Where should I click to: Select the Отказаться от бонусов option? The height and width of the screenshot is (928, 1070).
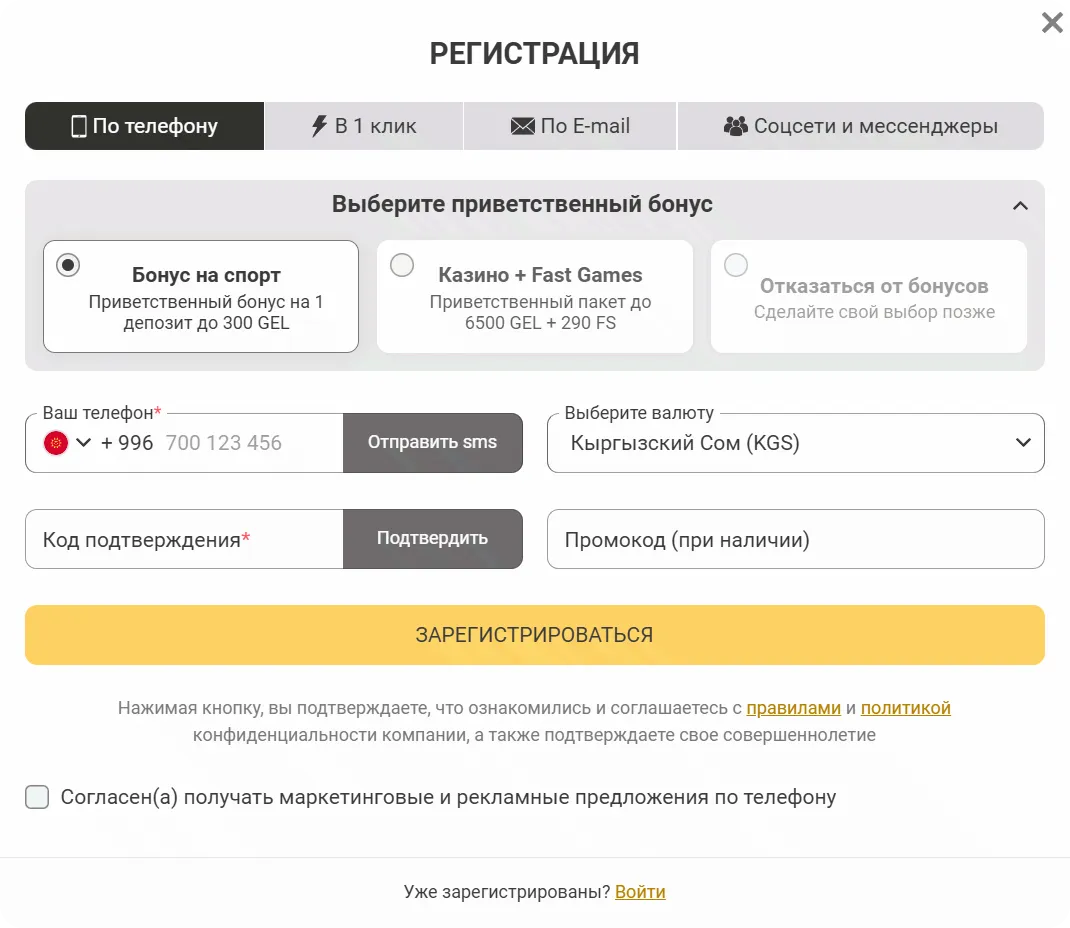click(736, 265)
